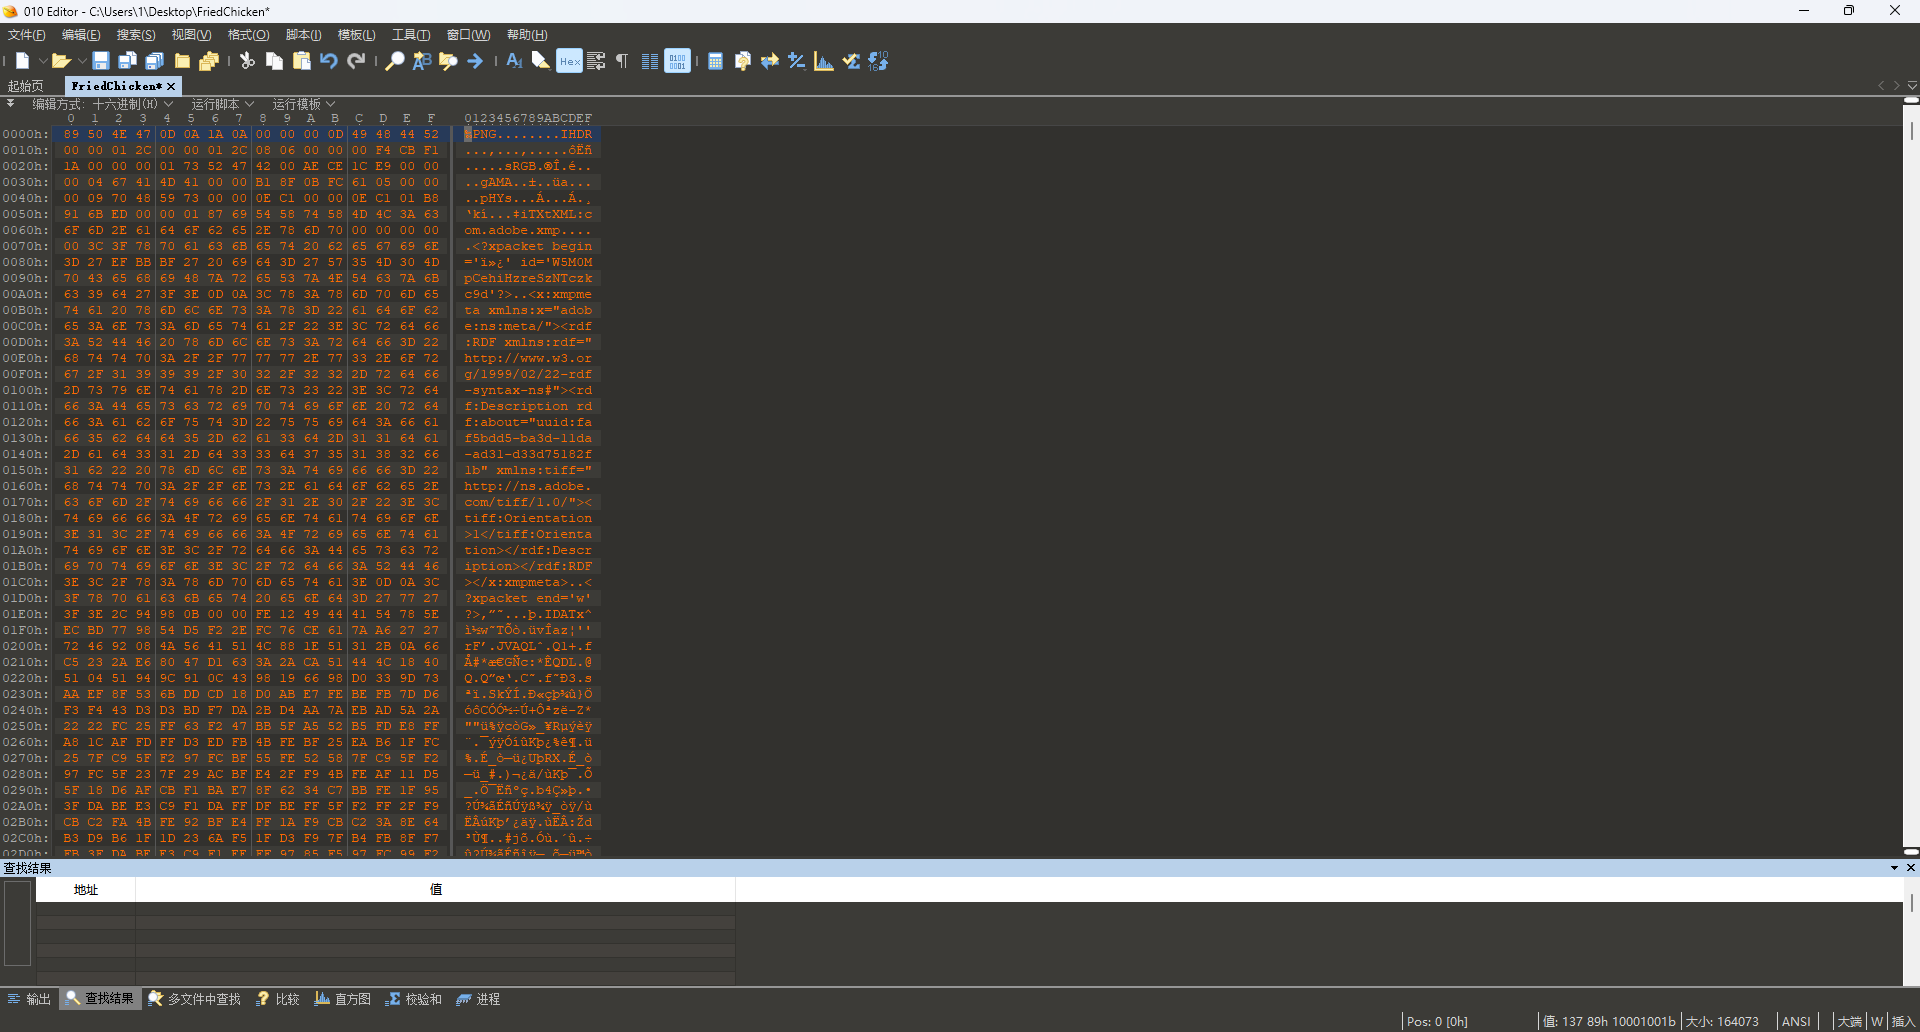1920x1032 pixels.
Task: Open the 帮助(H) menu
Action: (x=527, y=35)
